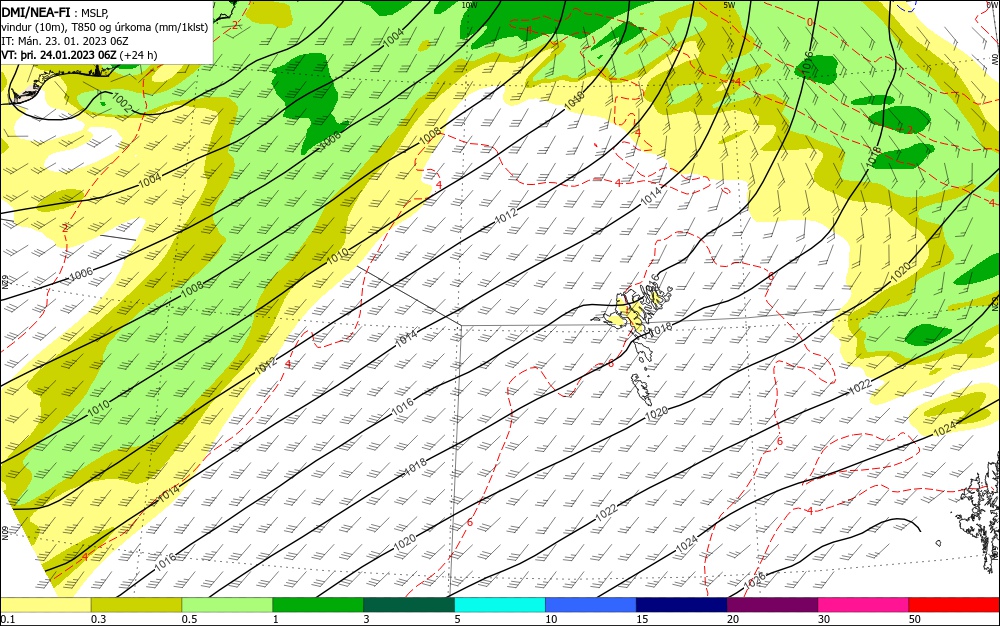Click the "1026" isobar label
The width and height of the screenshot is (1000, 626).
754,581
